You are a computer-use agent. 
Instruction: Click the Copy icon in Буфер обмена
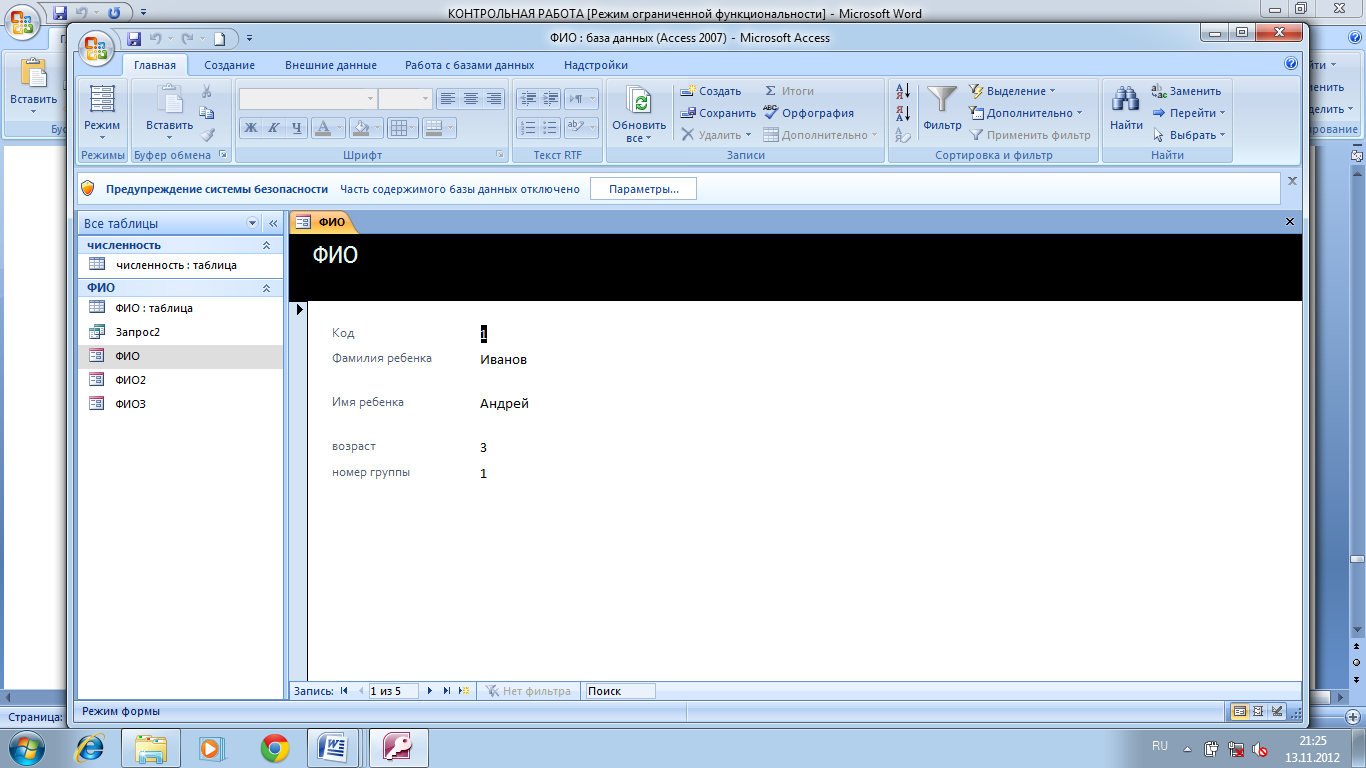tap(207, 112)
